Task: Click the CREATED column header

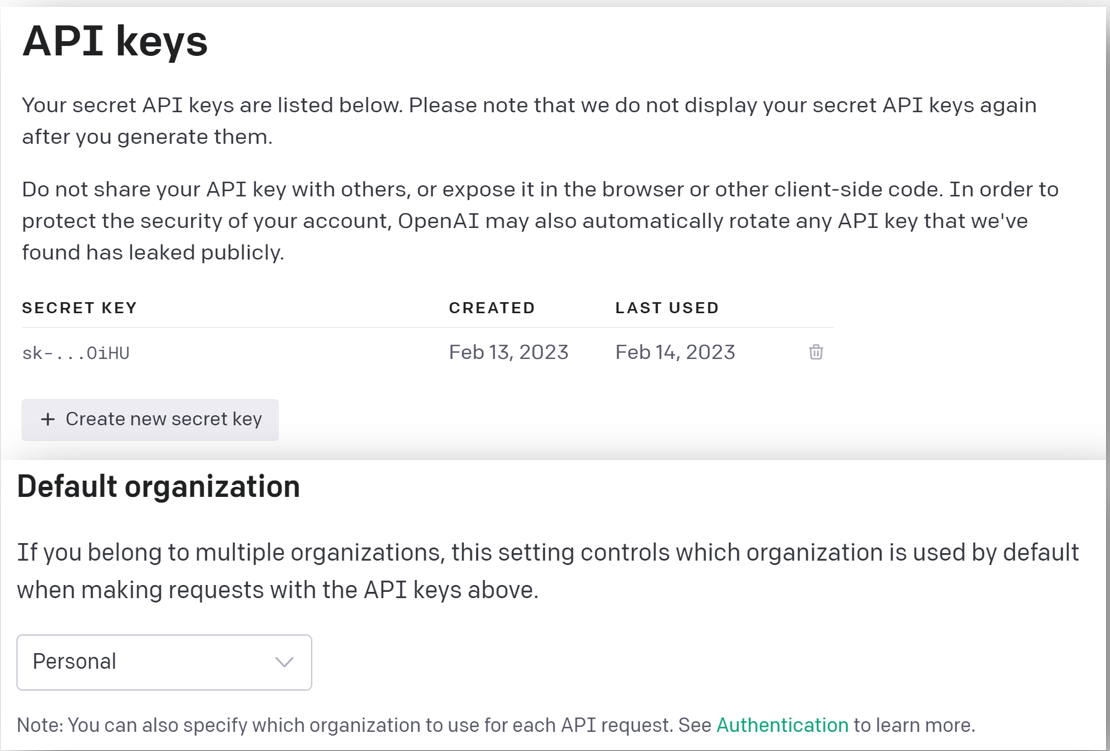Action: click(492, 308)
